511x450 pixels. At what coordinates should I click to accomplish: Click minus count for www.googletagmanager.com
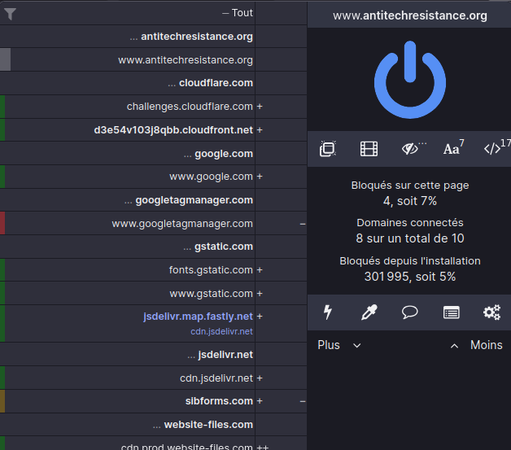point(302,224)
